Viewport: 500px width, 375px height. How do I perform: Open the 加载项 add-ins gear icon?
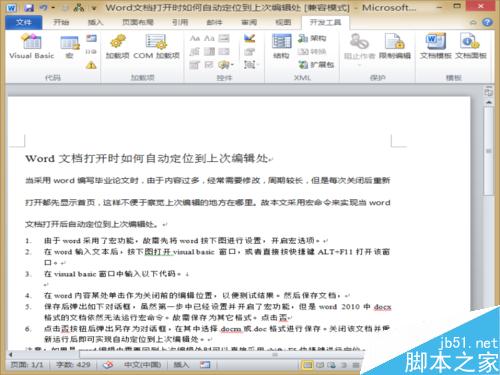pos(117,47)
